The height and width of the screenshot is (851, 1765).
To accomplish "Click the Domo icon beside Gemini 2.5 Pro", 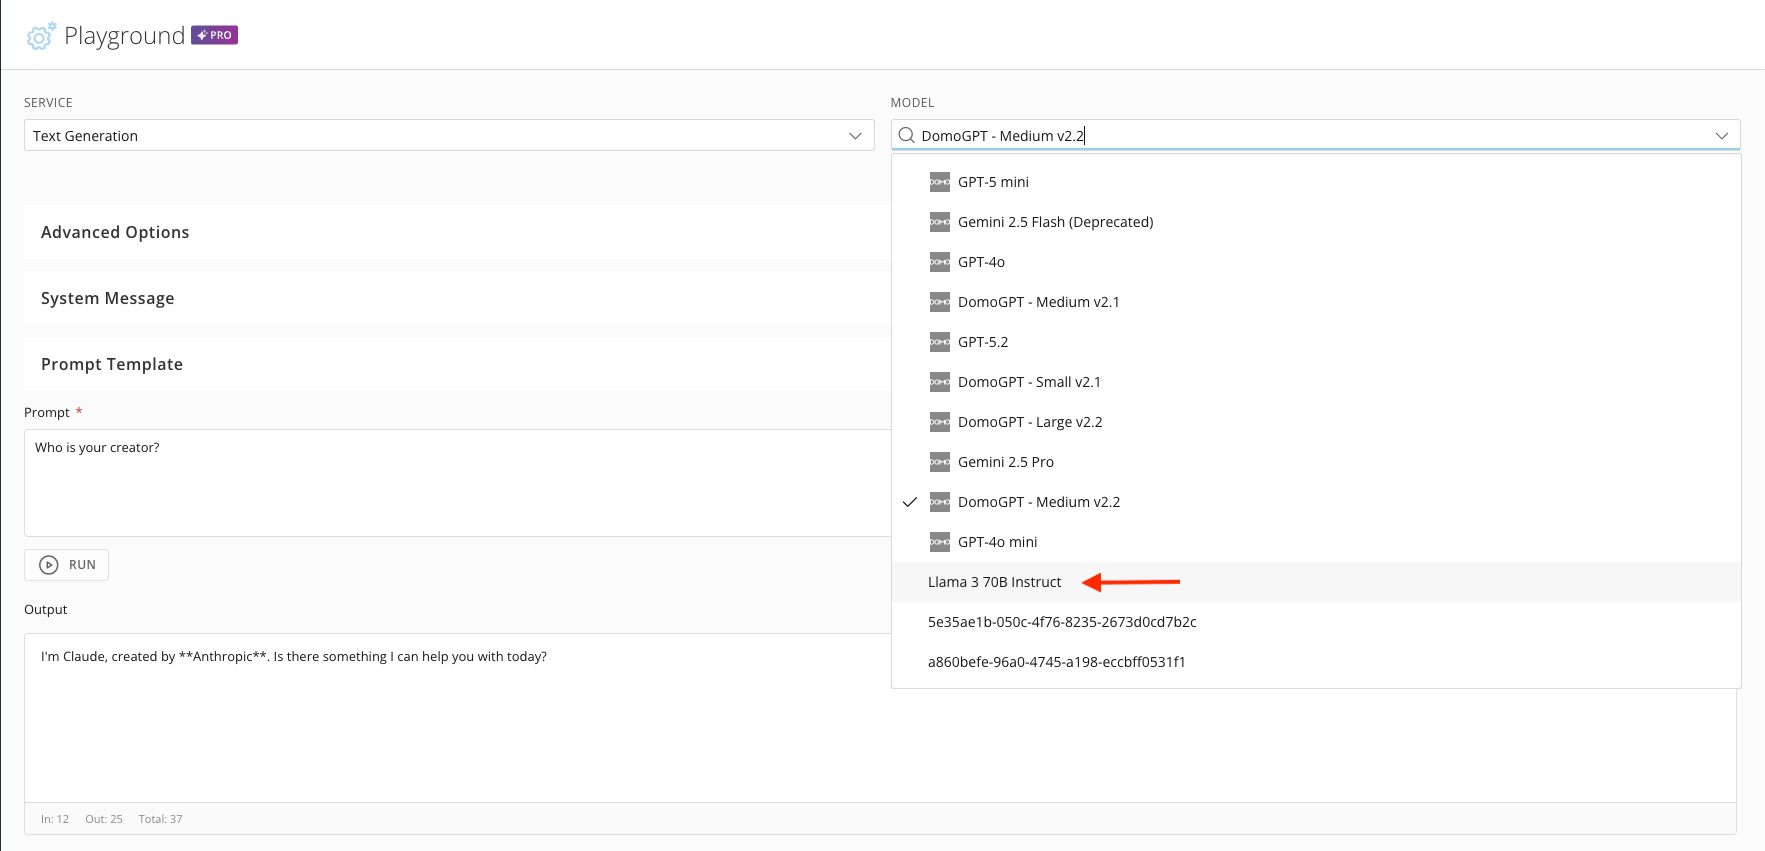I will tap(940, 462).
